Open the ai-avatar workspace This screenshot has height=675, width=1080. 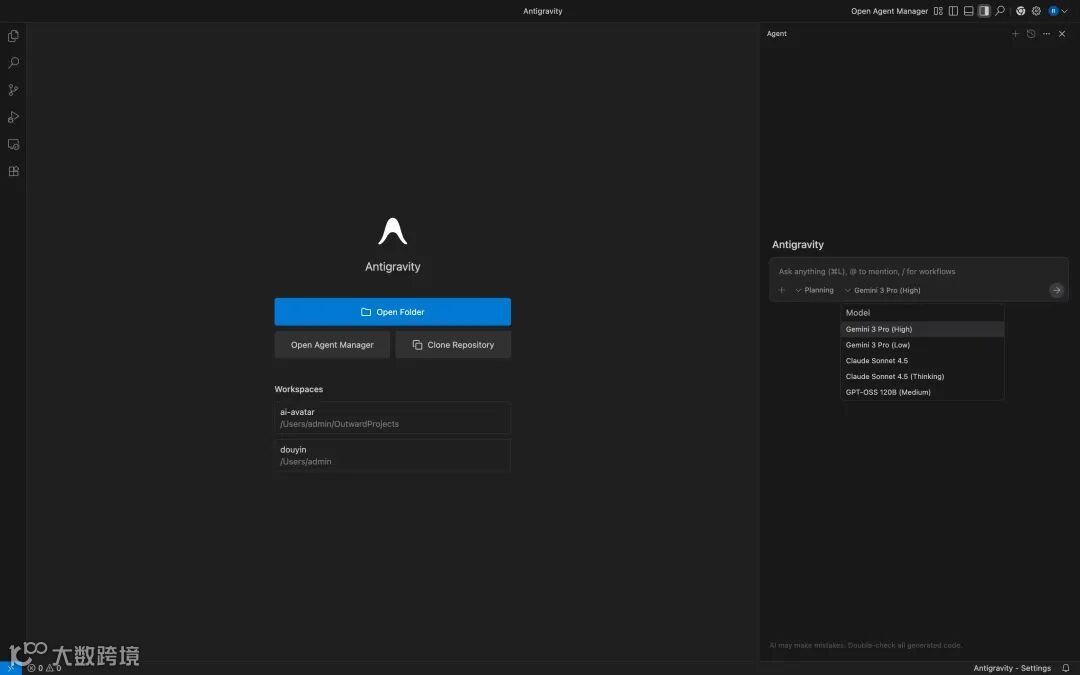coord(393,418)
